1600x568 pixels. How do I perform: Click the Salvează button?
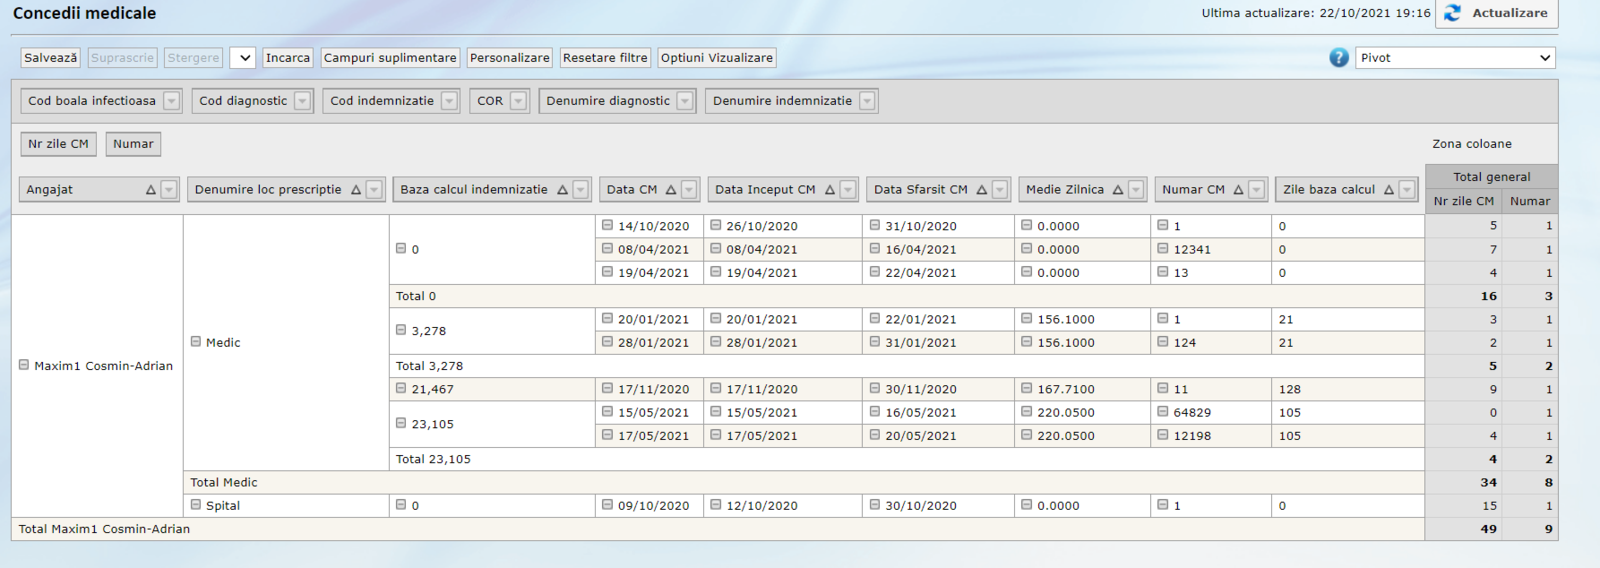click(x=50, y=58)
